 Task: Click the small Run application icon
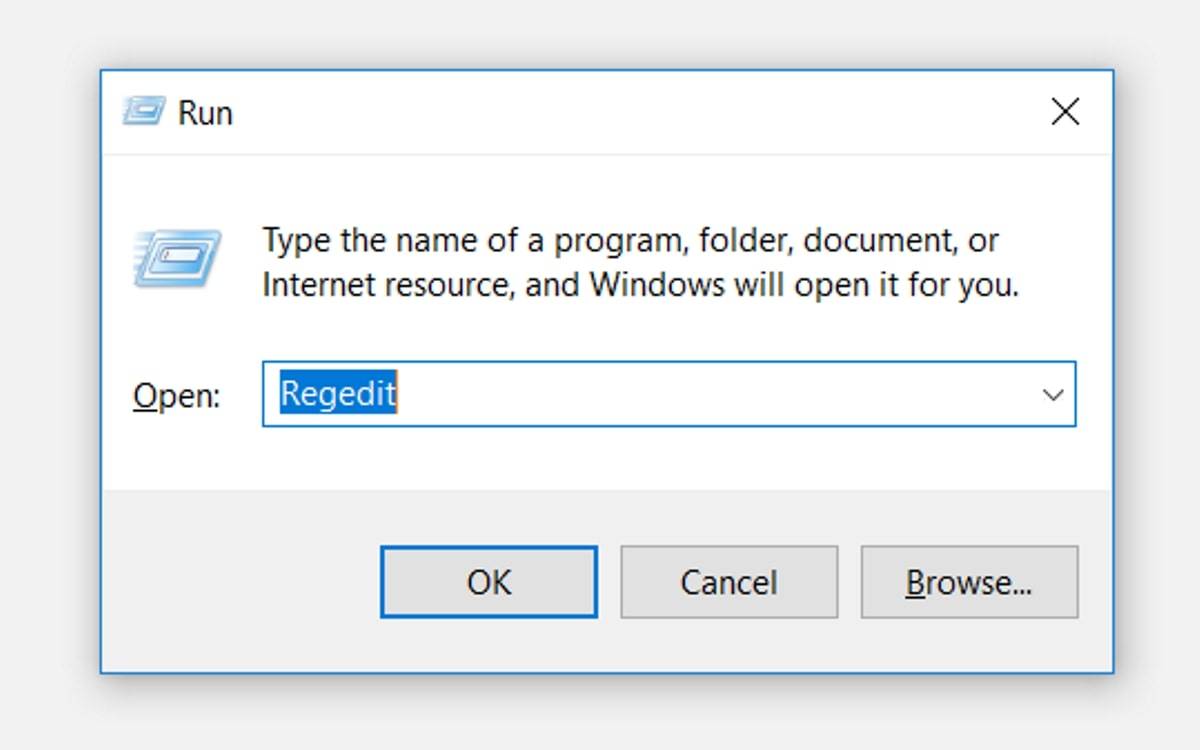coord(144,112)
